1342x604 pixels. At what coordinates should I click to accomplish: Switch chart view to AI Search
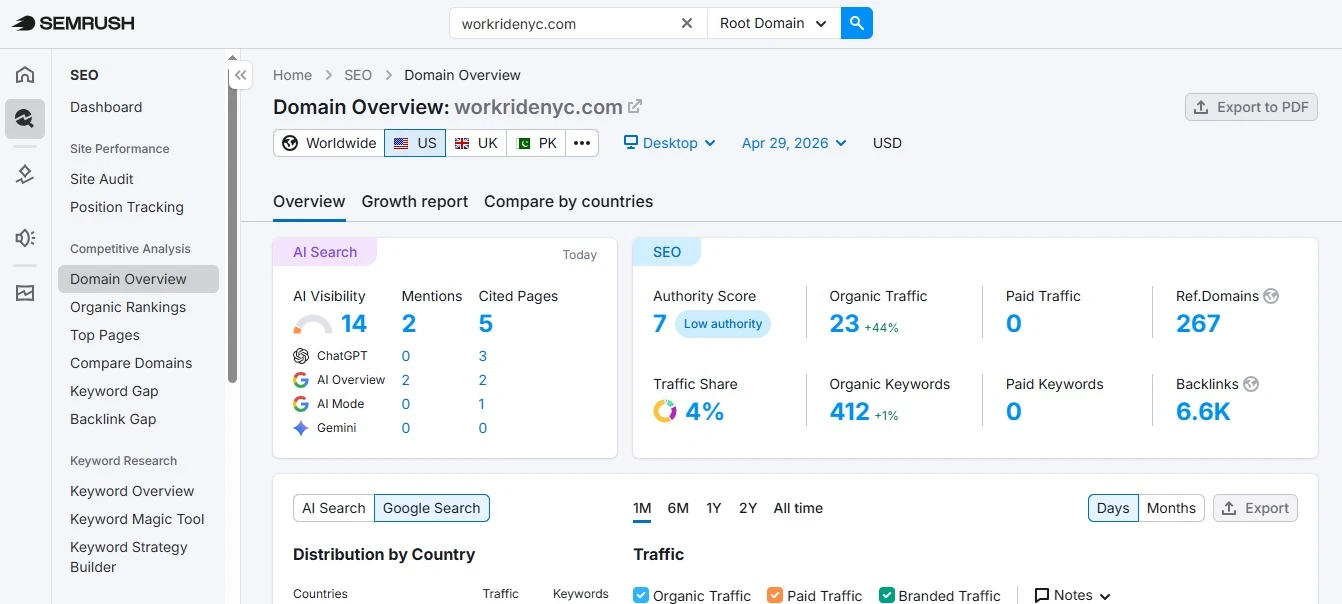point(334,508)
